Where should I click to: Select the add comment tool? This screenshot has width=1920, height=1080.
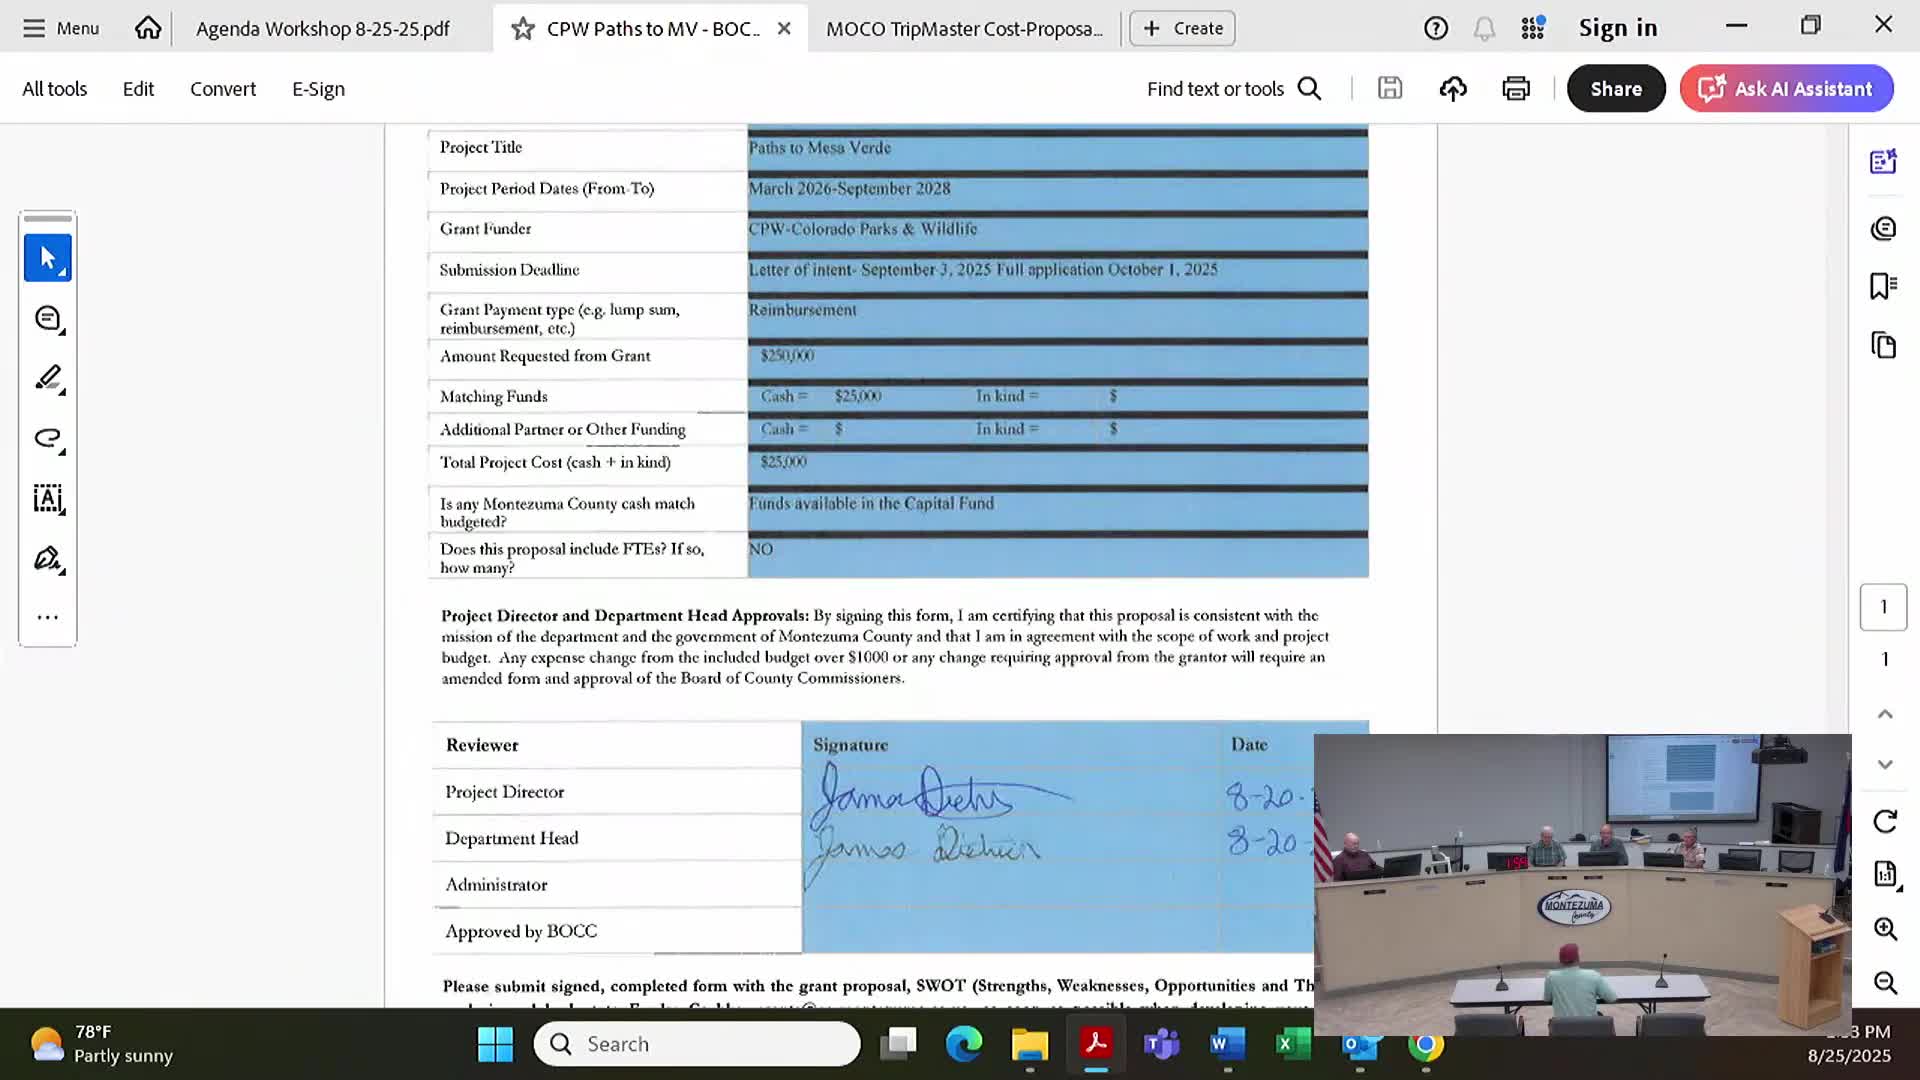pyautogui.click(x=47, y=319)
